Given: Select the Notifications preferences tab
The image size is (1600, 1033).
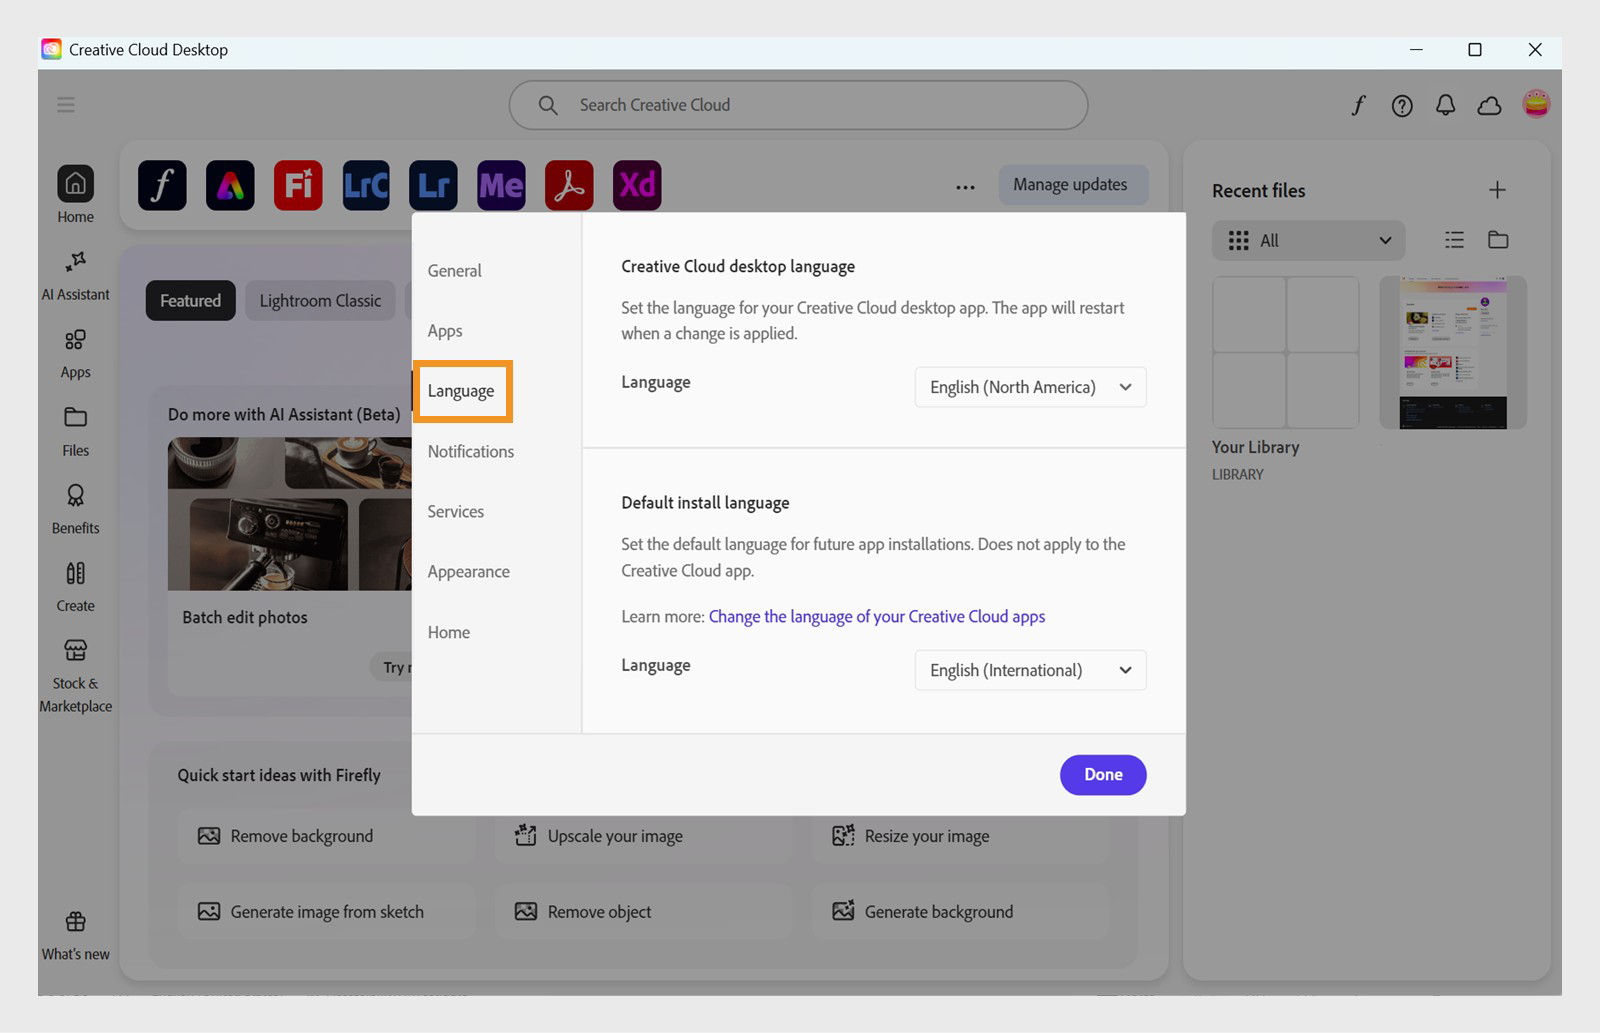Looking at the screenshot, I should tap(471, 451).
